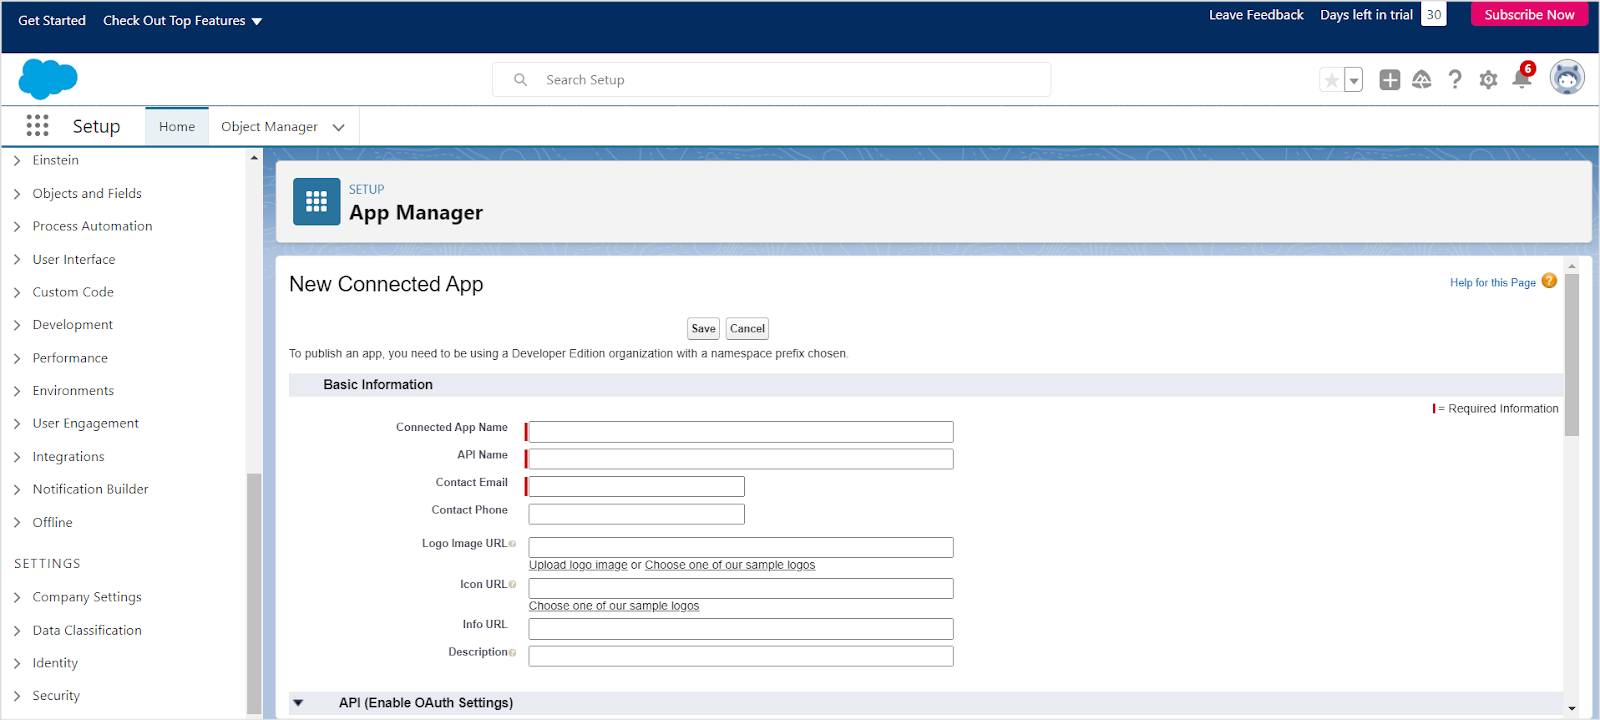This screenshot has height=720, width=1600.
Task: Click the question mark help icon
Action: (x=1455, y=80)
